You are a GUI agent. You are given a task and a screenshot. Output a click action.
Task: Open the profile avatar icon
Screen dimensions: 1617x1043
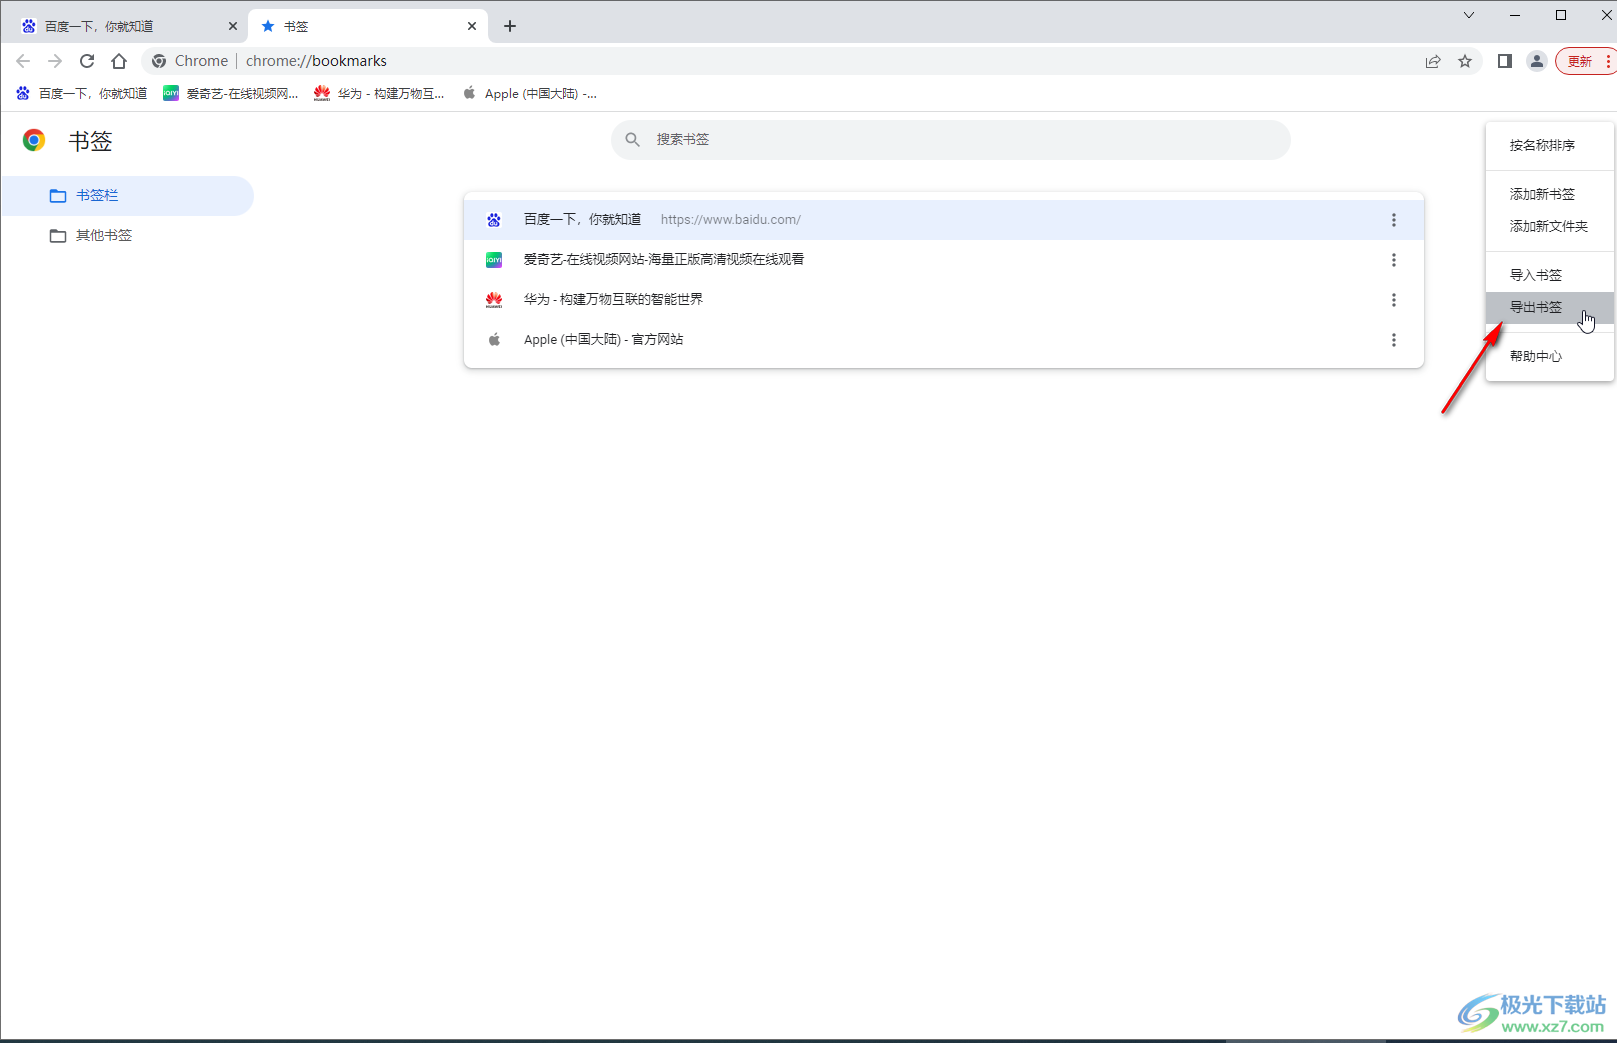click(x=1537, y=61)
